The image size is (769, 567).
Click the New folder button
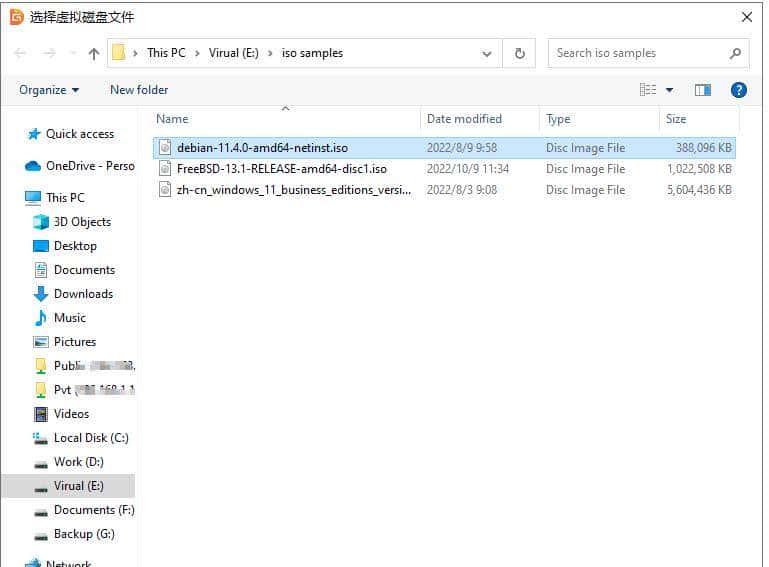click(139, 90)
